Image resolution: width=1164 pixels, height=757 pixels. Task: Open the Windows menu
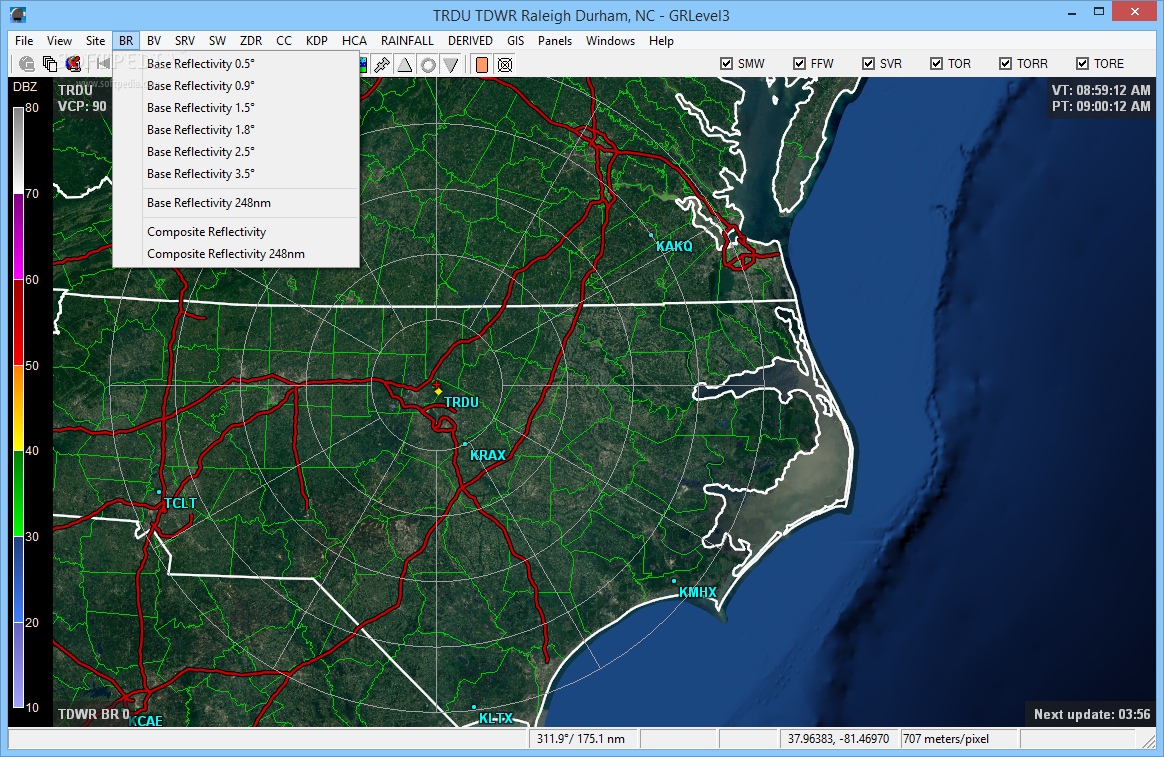click(610, 41)
